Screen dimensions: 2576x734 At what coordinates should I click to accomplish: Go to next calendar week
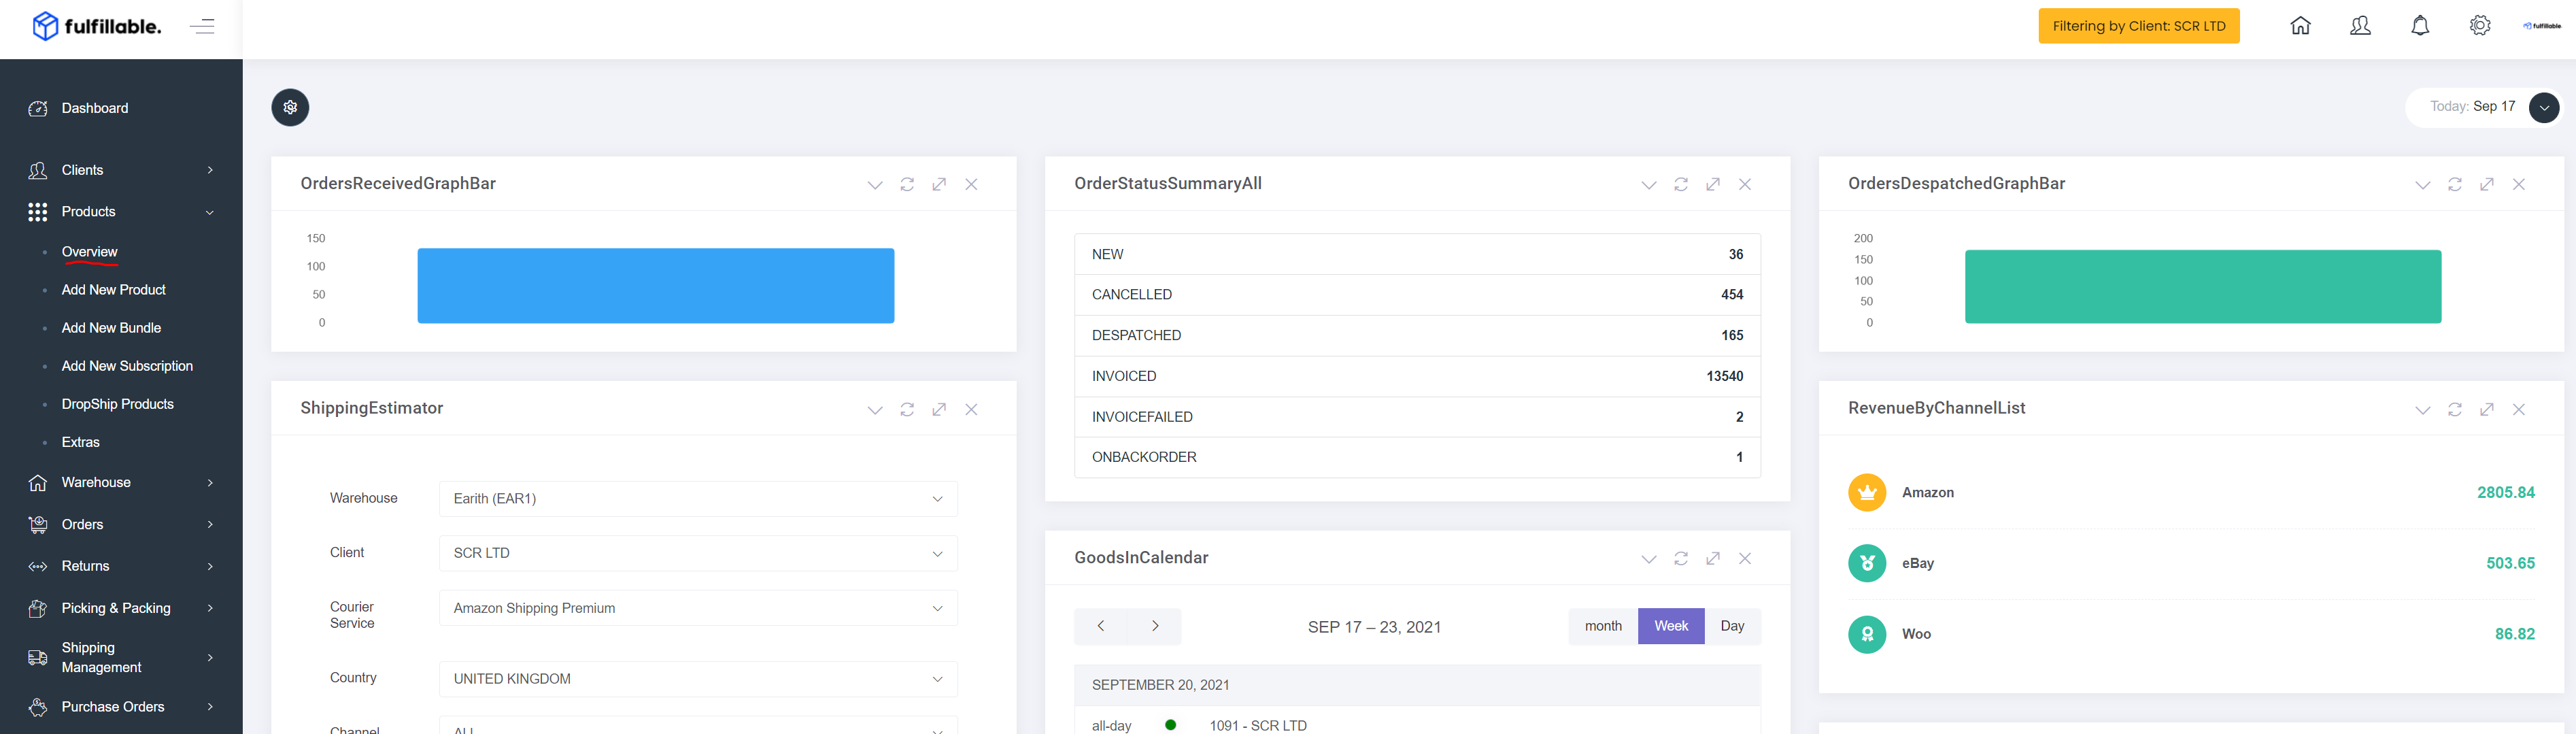[x=1155, y=626]
